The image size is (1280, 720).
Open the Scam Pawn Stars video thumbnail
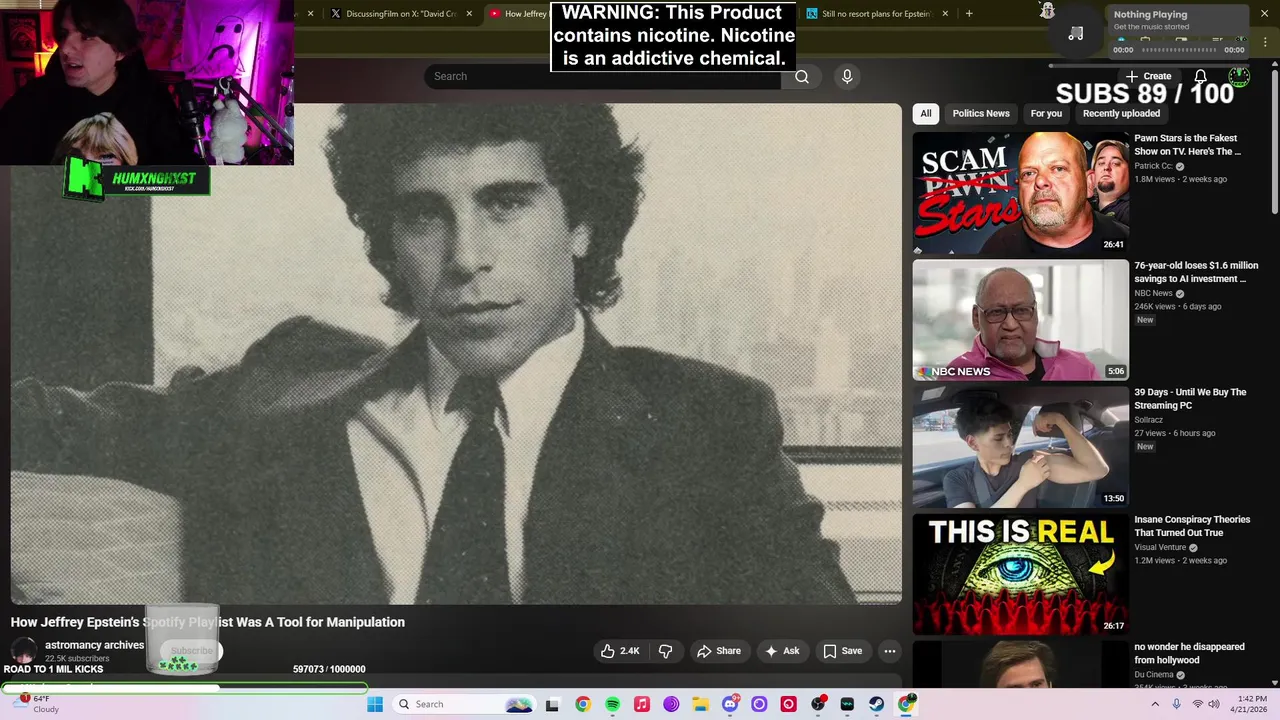(1020, 193)
